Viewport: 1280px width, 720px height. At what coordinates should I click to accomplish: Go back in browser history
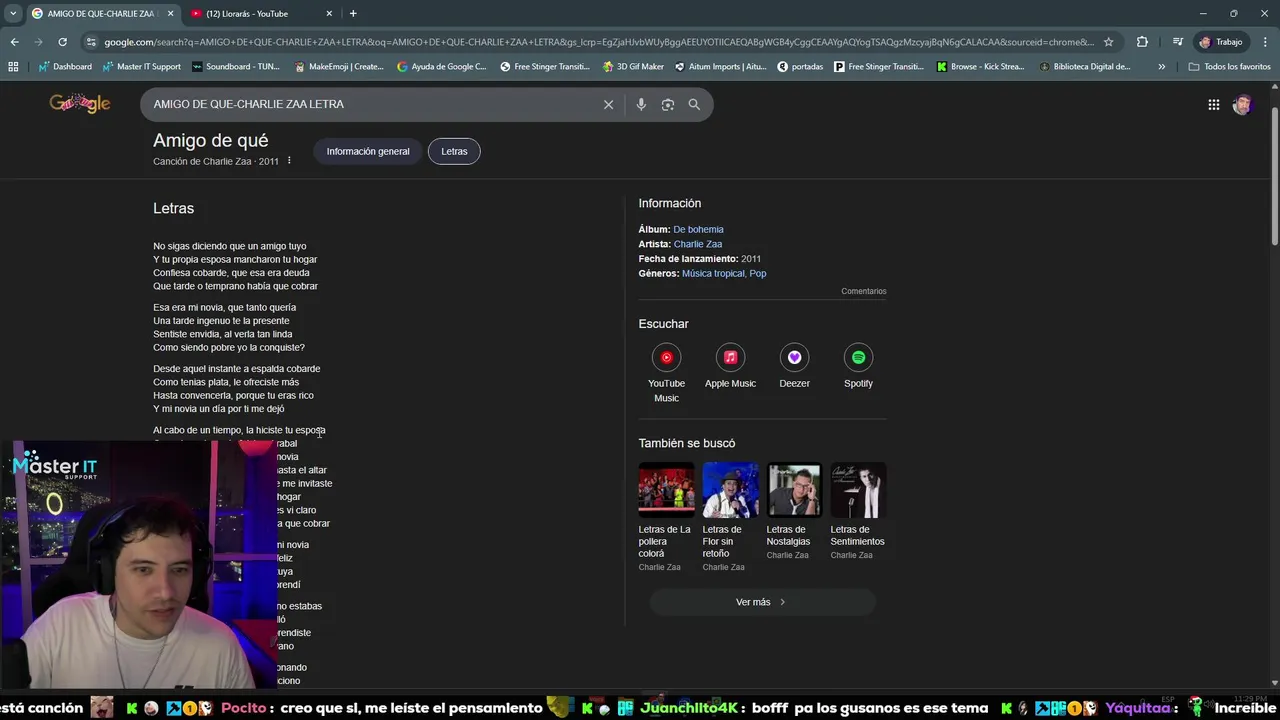(x=14, y=42)
